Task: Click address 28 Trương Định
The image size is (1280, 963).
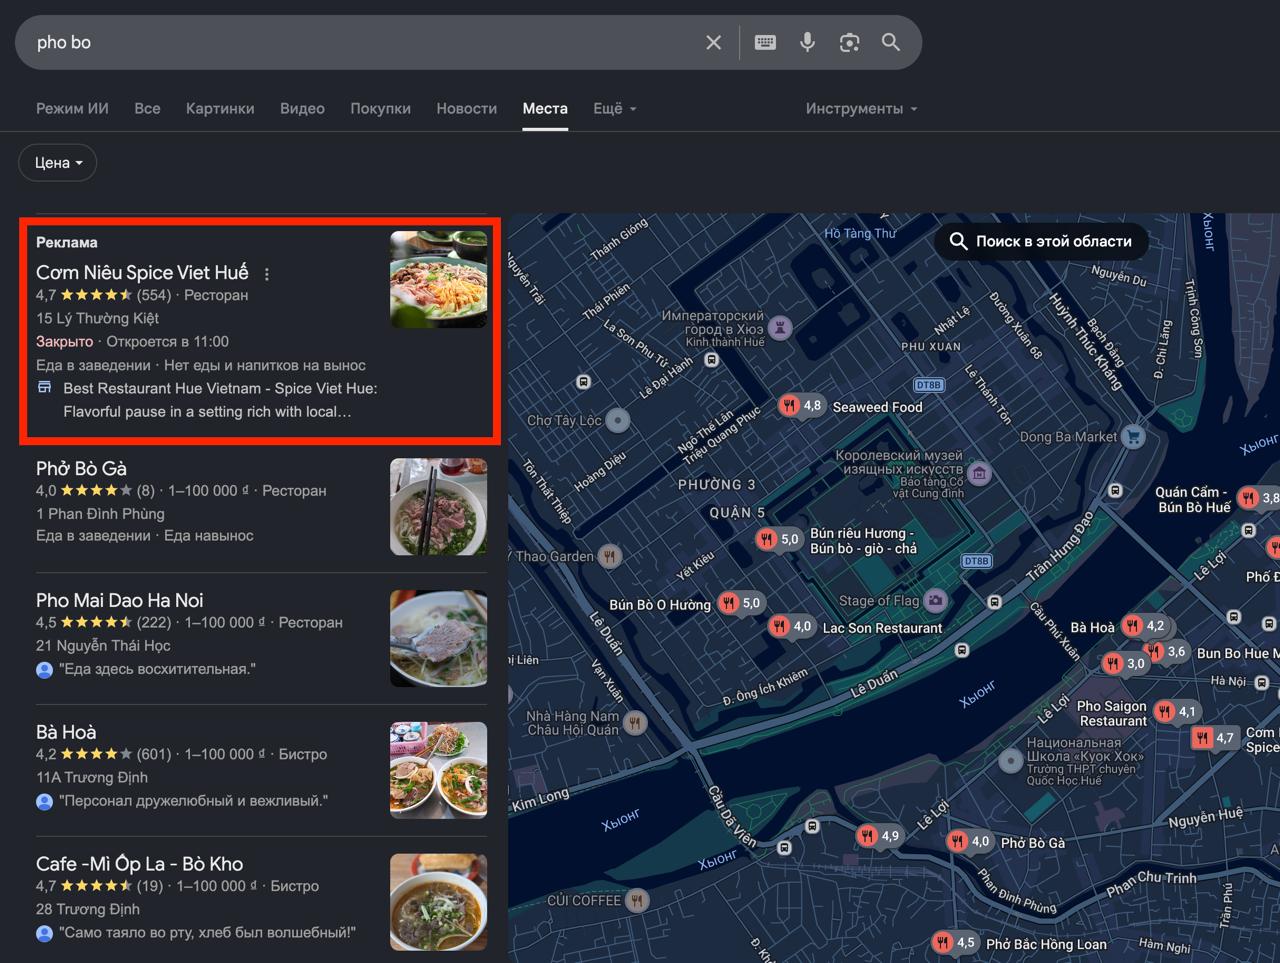Action: tap(88, 909)
